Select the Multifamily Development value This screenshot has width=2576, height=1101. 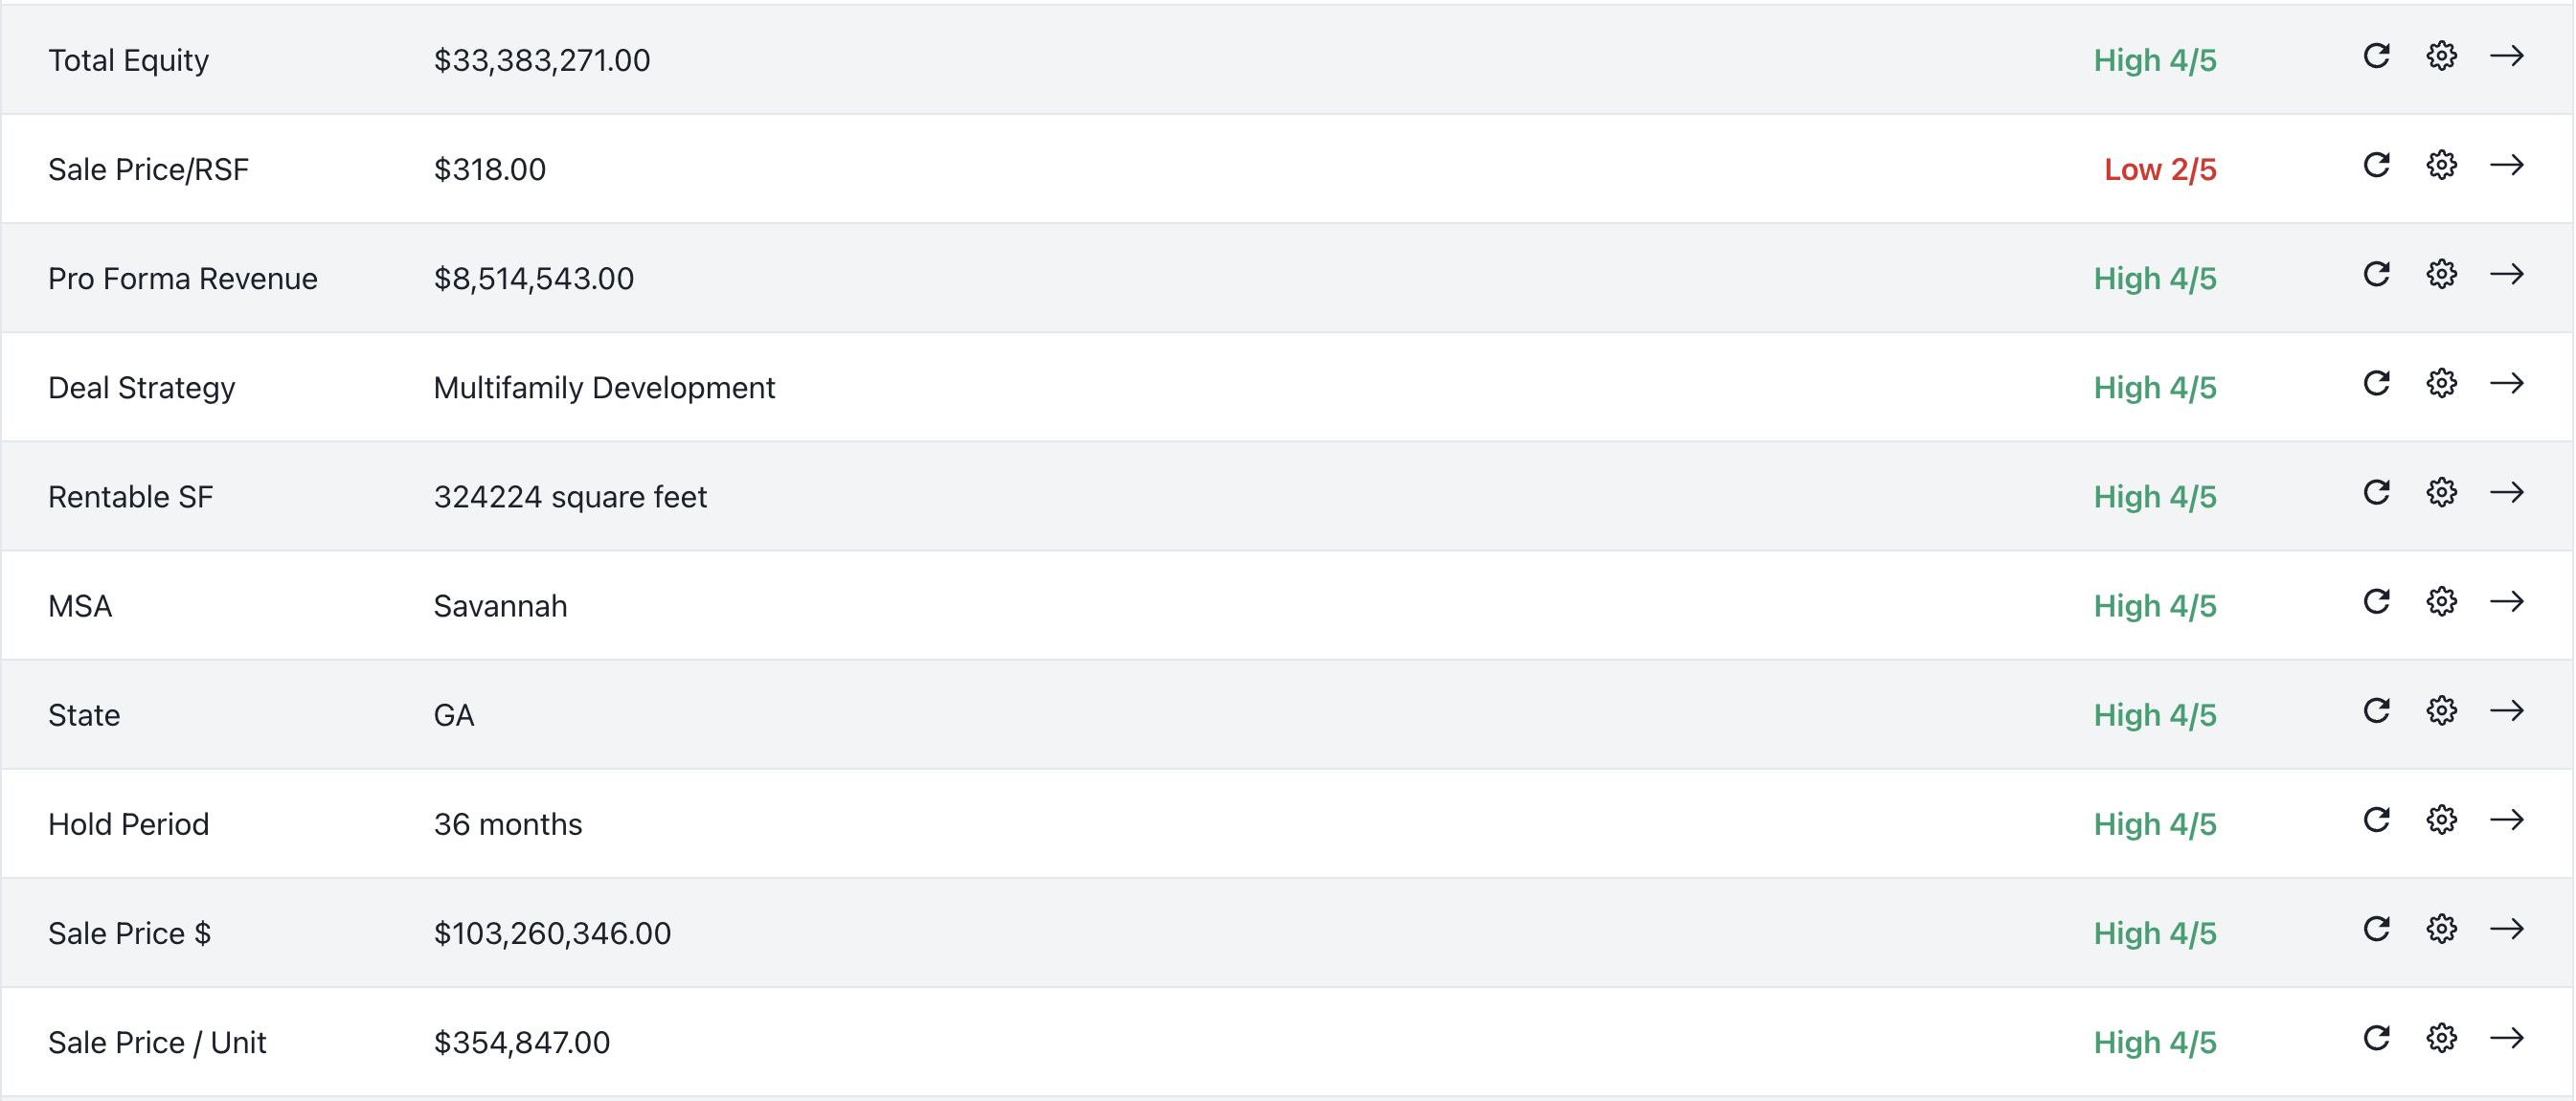[x=604, y=388]
